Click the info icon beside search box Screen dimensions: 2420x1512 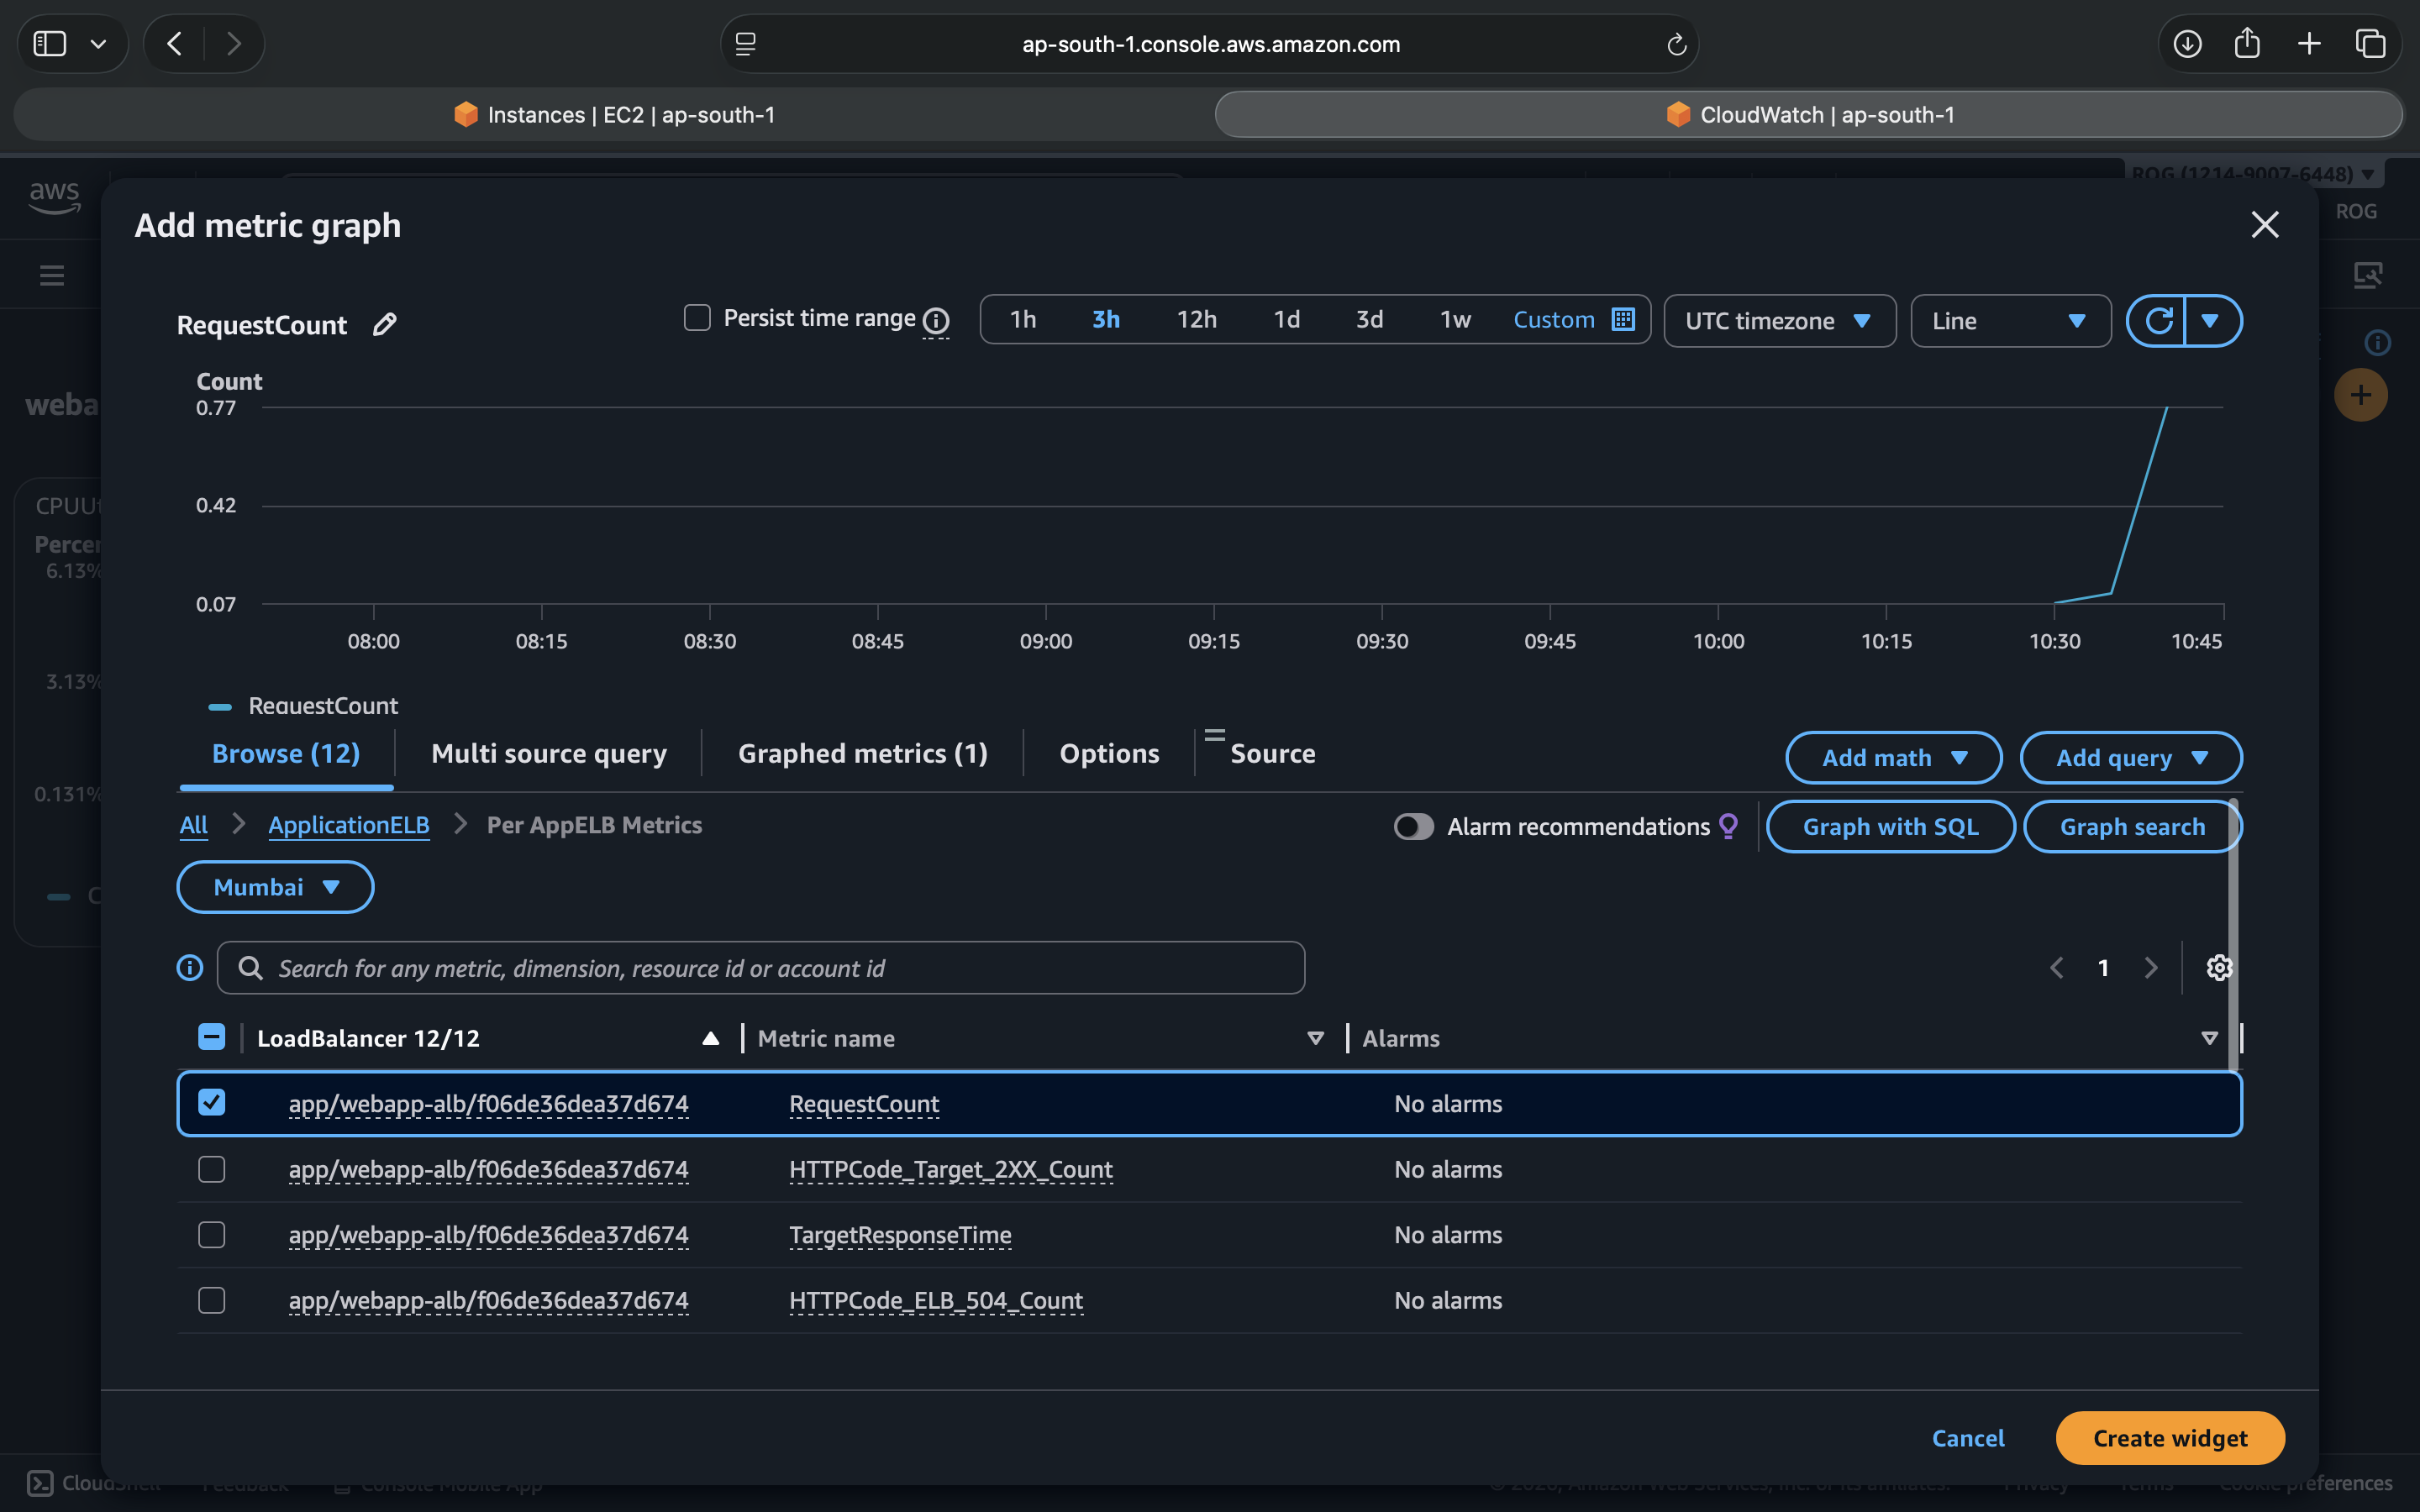click(190, 967)
